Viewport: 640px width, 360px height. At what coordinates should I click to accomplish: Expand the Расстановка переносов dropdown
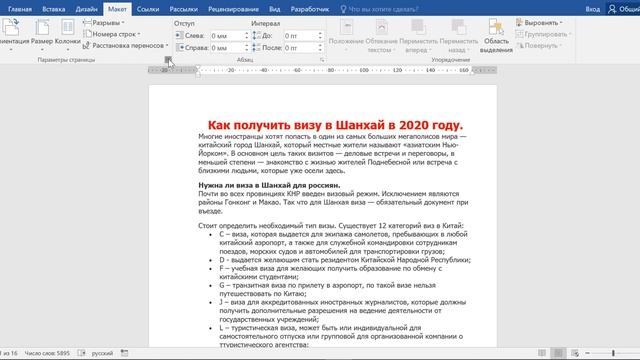(x=126, y=46)
